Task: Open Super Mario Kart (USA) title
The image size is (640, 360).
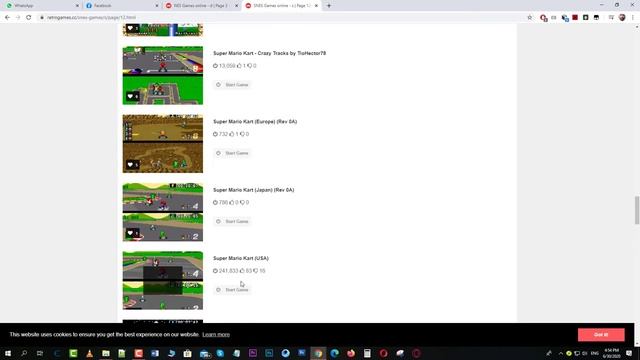Action: [241, 258]
